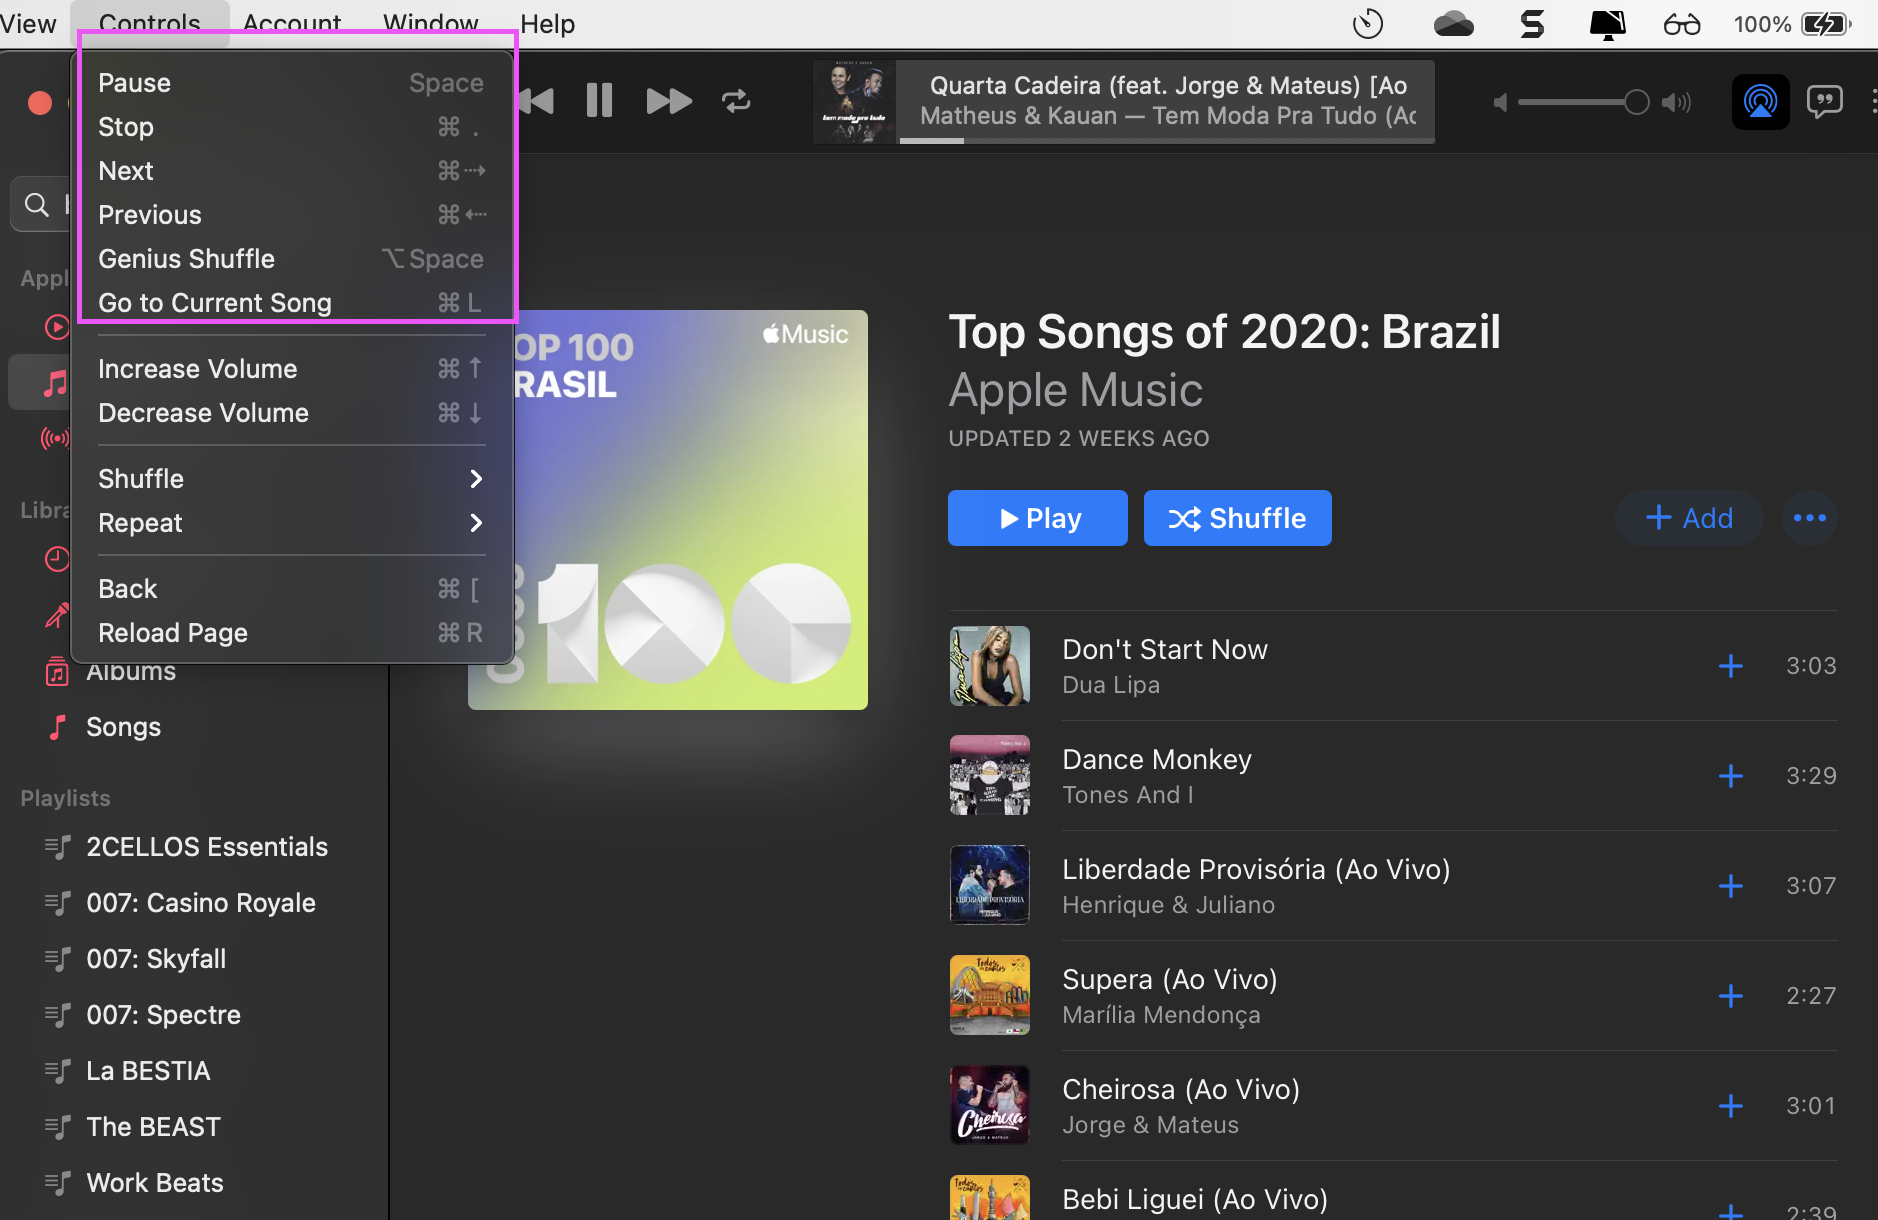This screenshot has height=1220, width=1878.
Task: Click the skip forward playback icon
Action: [x=668, y=101]
